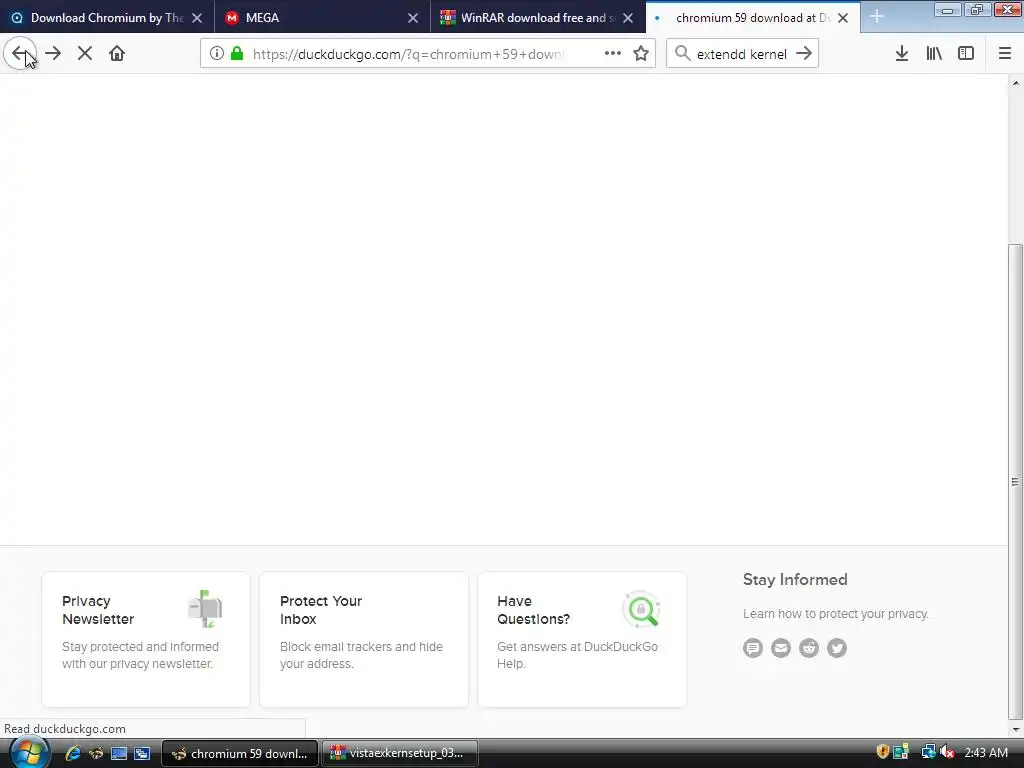The height and width of the screenshot is (768, 1024).
Task: Submit the 'extendd kernel' search with arrow
Action: point(804,54)
